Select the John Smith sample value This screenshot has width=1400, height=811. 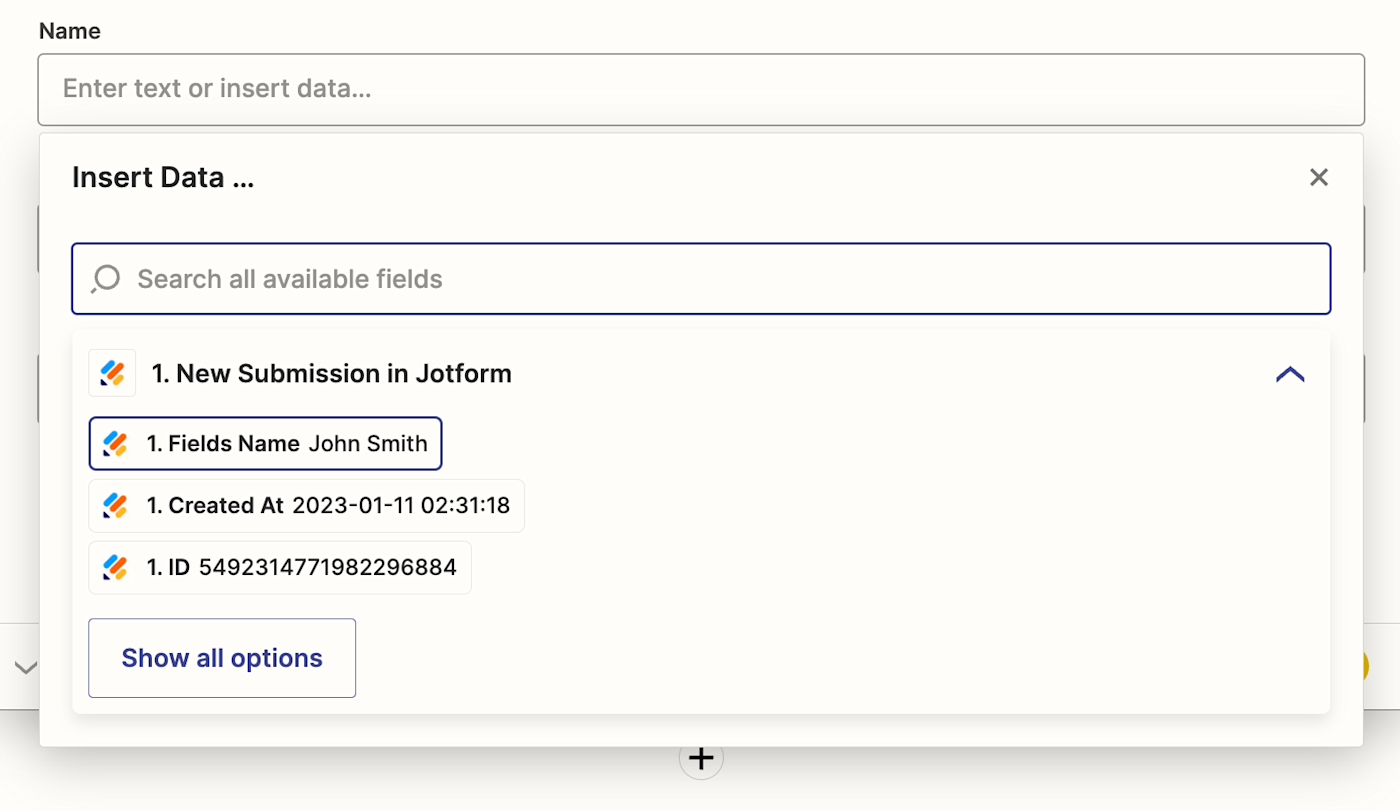pos(367,444)
